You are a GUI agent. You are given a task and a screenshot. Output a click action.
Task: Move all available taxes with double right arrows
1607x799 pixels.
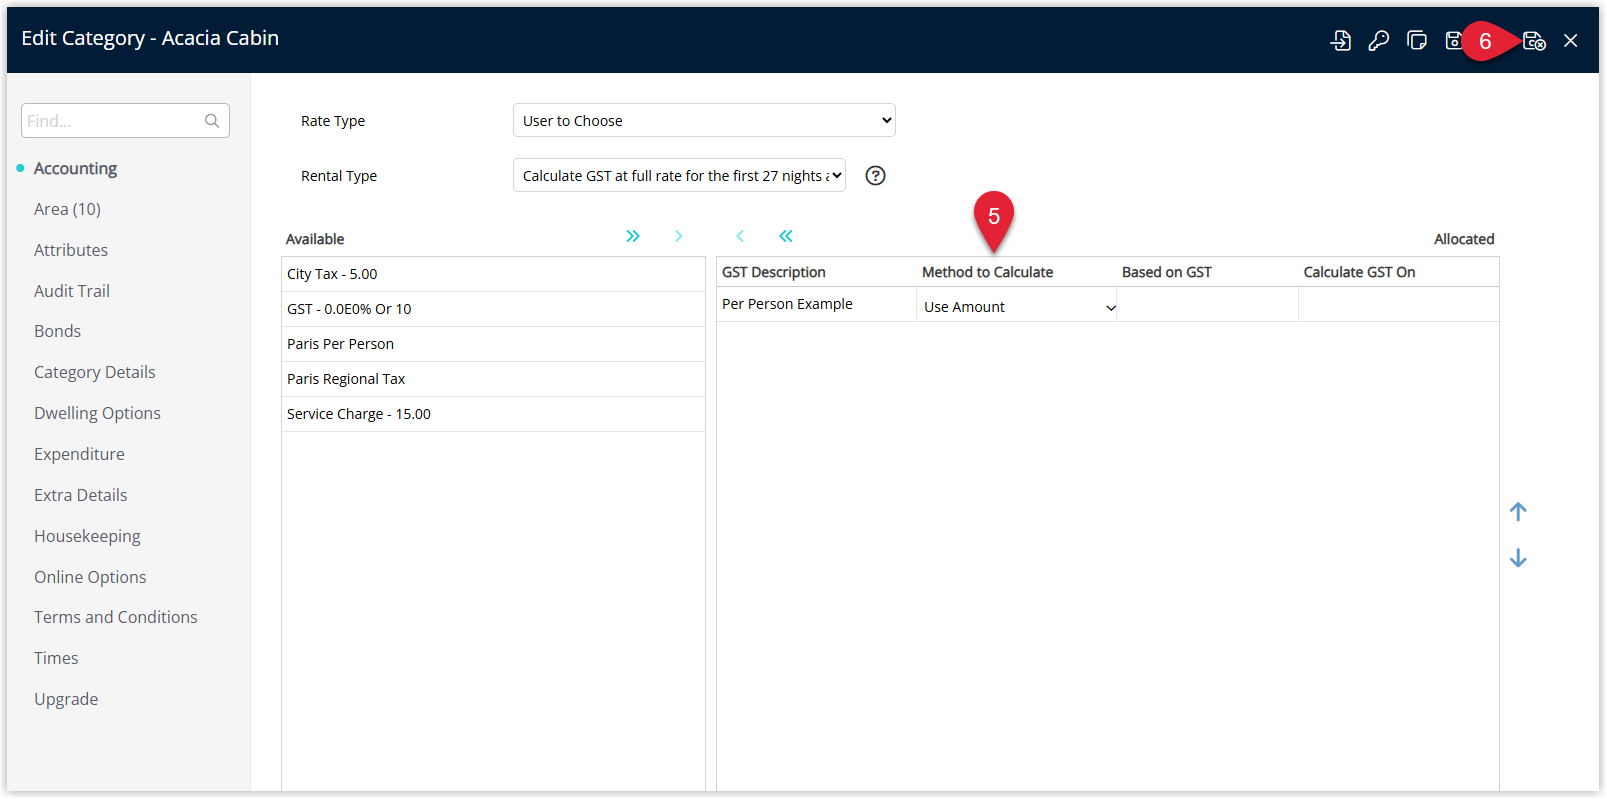pyautogui.click(x=633, y=236)
